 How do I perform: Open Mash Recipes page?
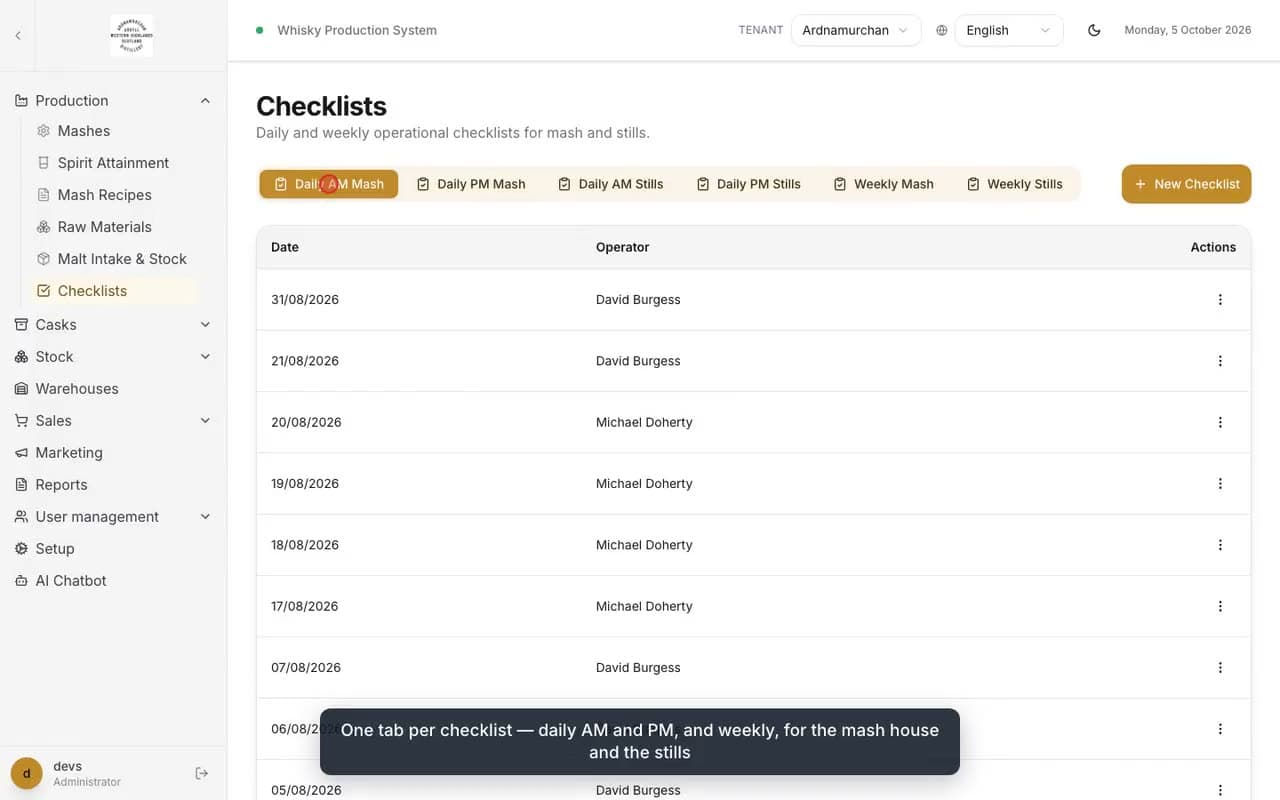click(114, 195)
